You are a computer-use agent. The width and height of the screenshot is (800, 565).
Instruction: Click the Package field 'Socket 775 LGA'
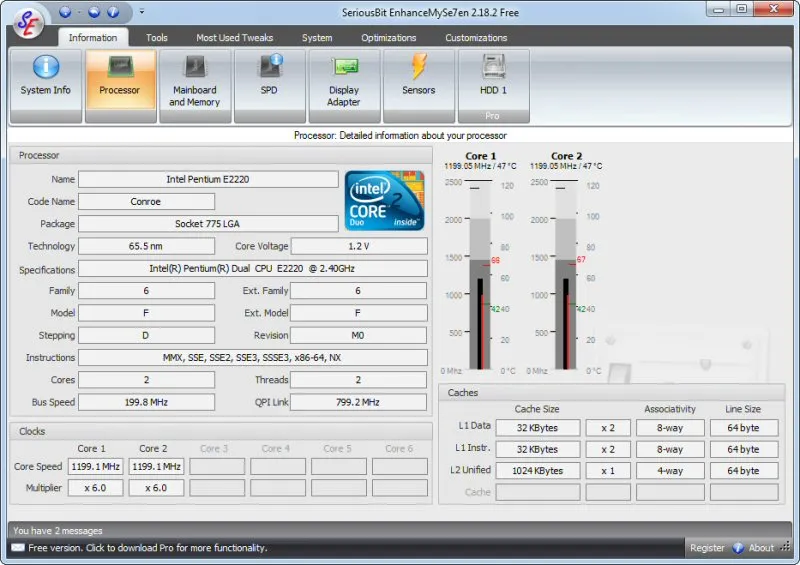pyautogui.click(x=208, y=224)
